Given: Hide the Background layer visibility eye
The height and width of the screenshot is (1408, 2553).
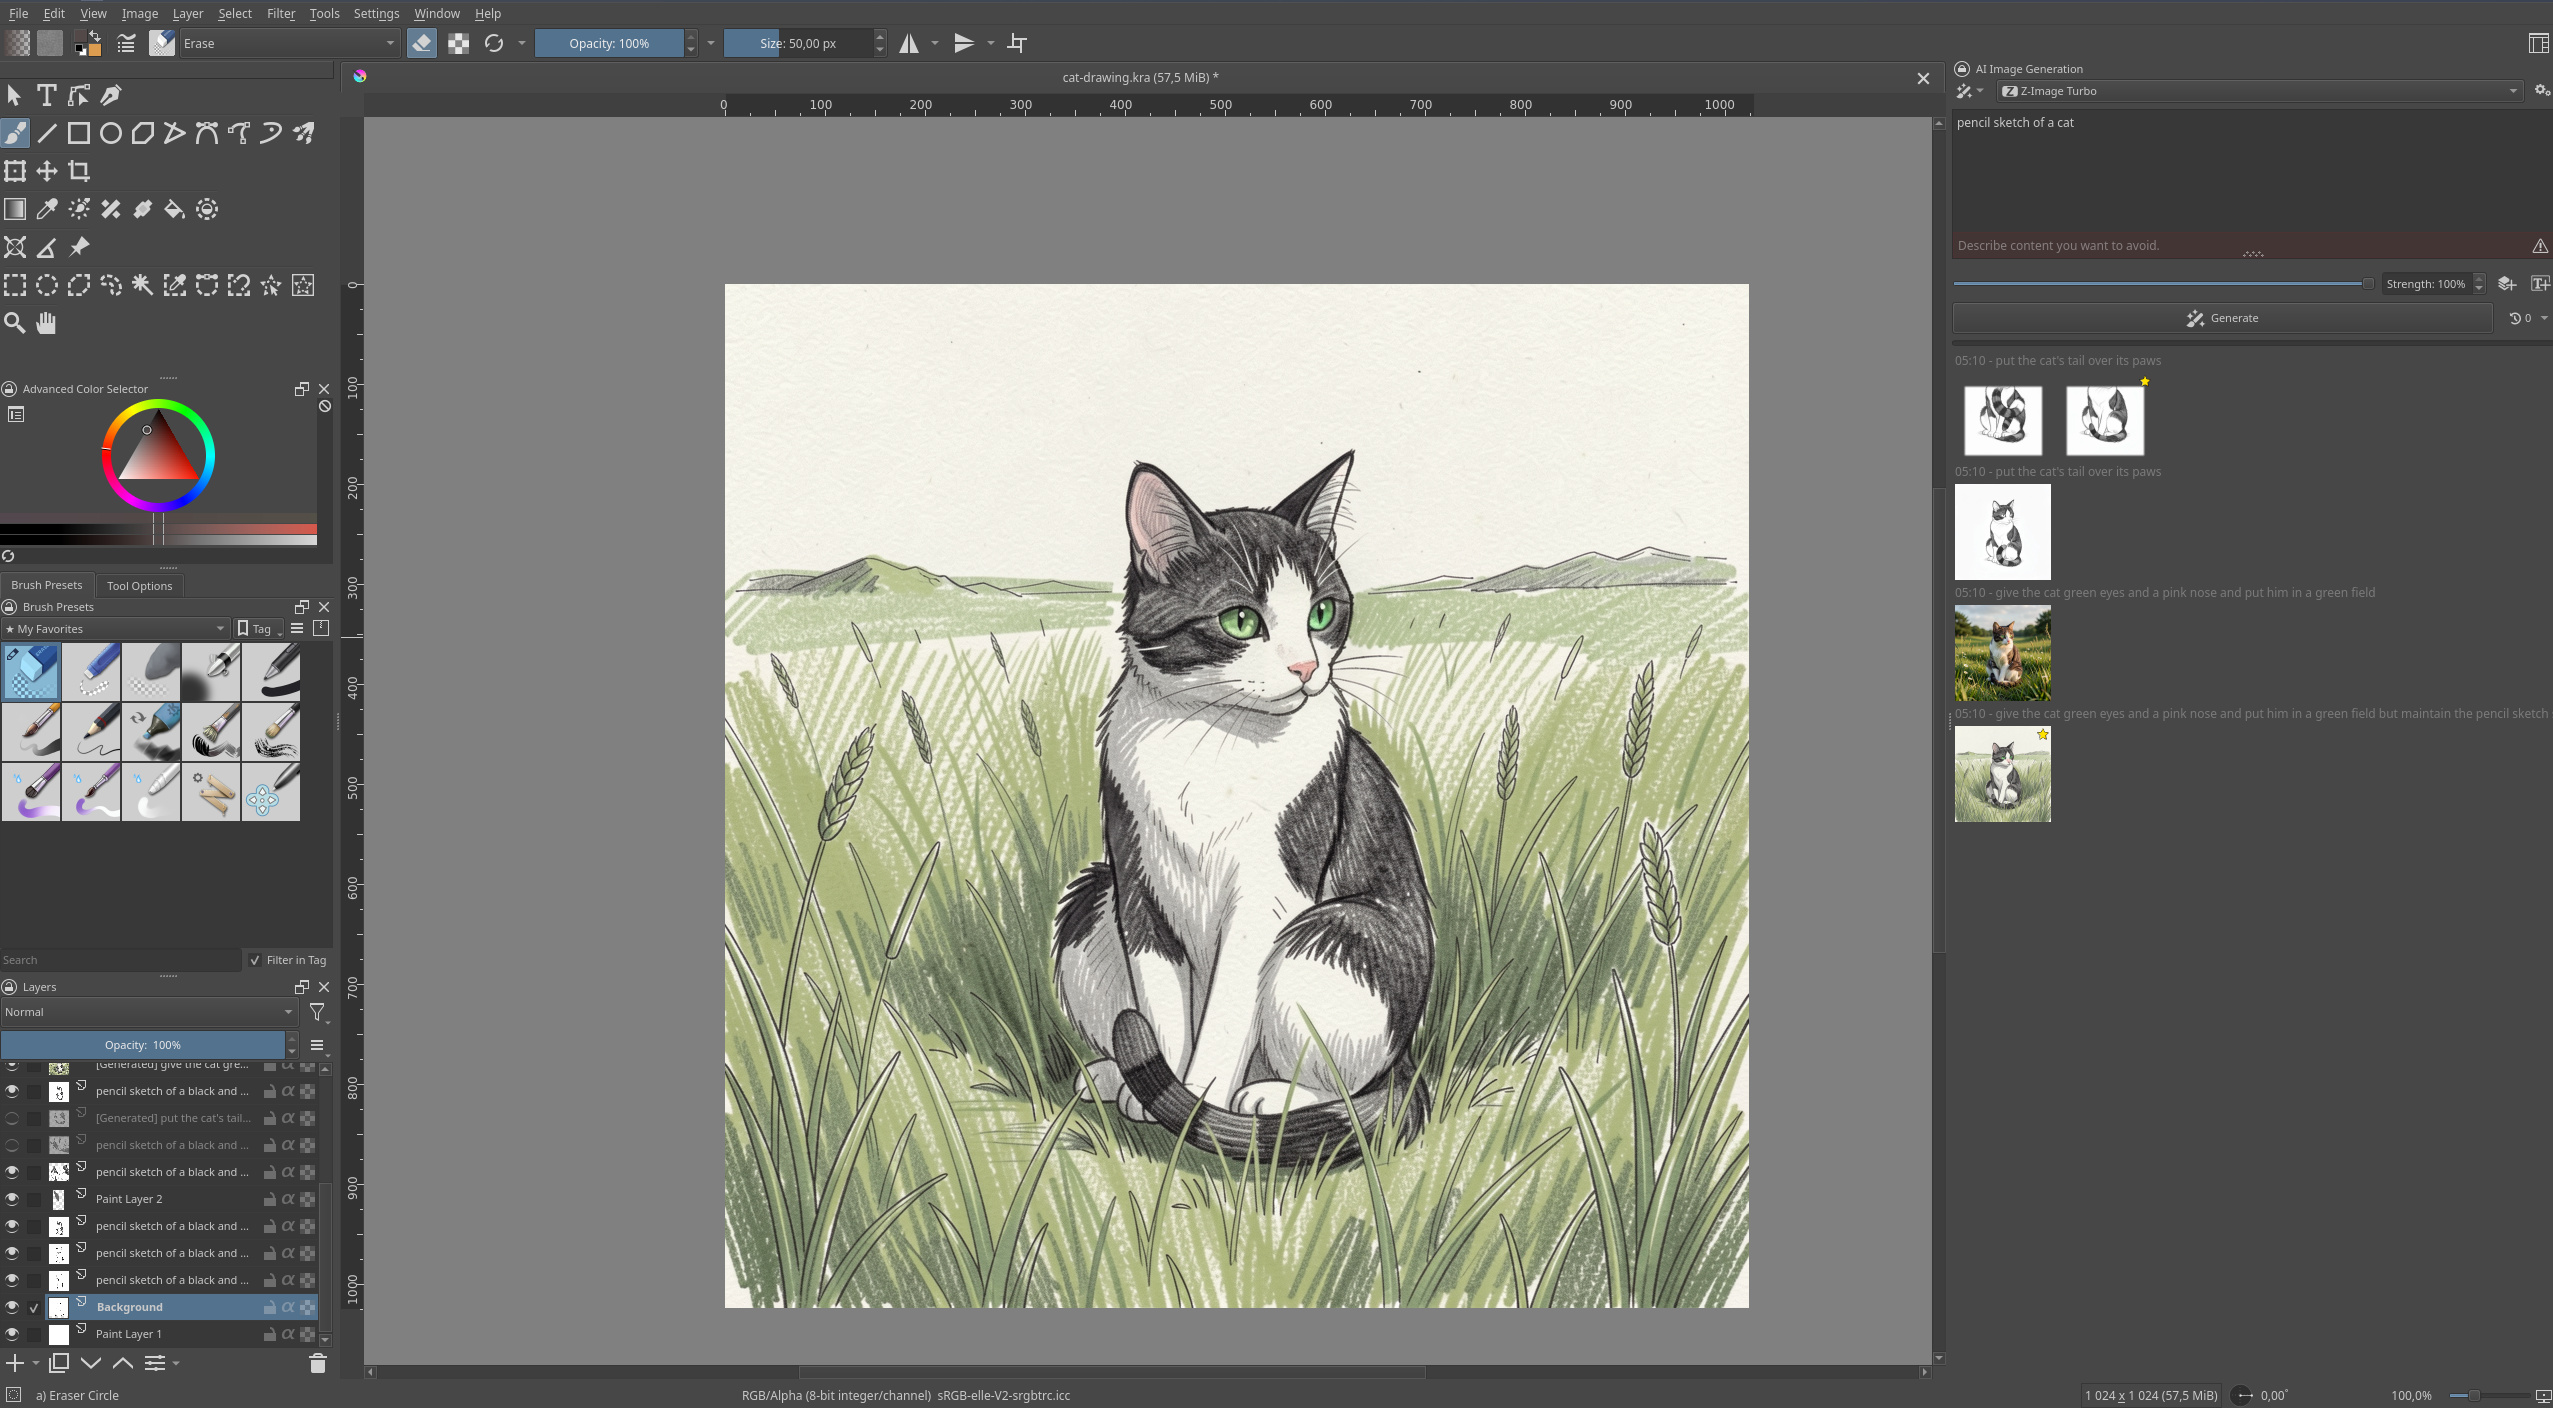Looking at the screenshot, I should (x=13, y=1306).
